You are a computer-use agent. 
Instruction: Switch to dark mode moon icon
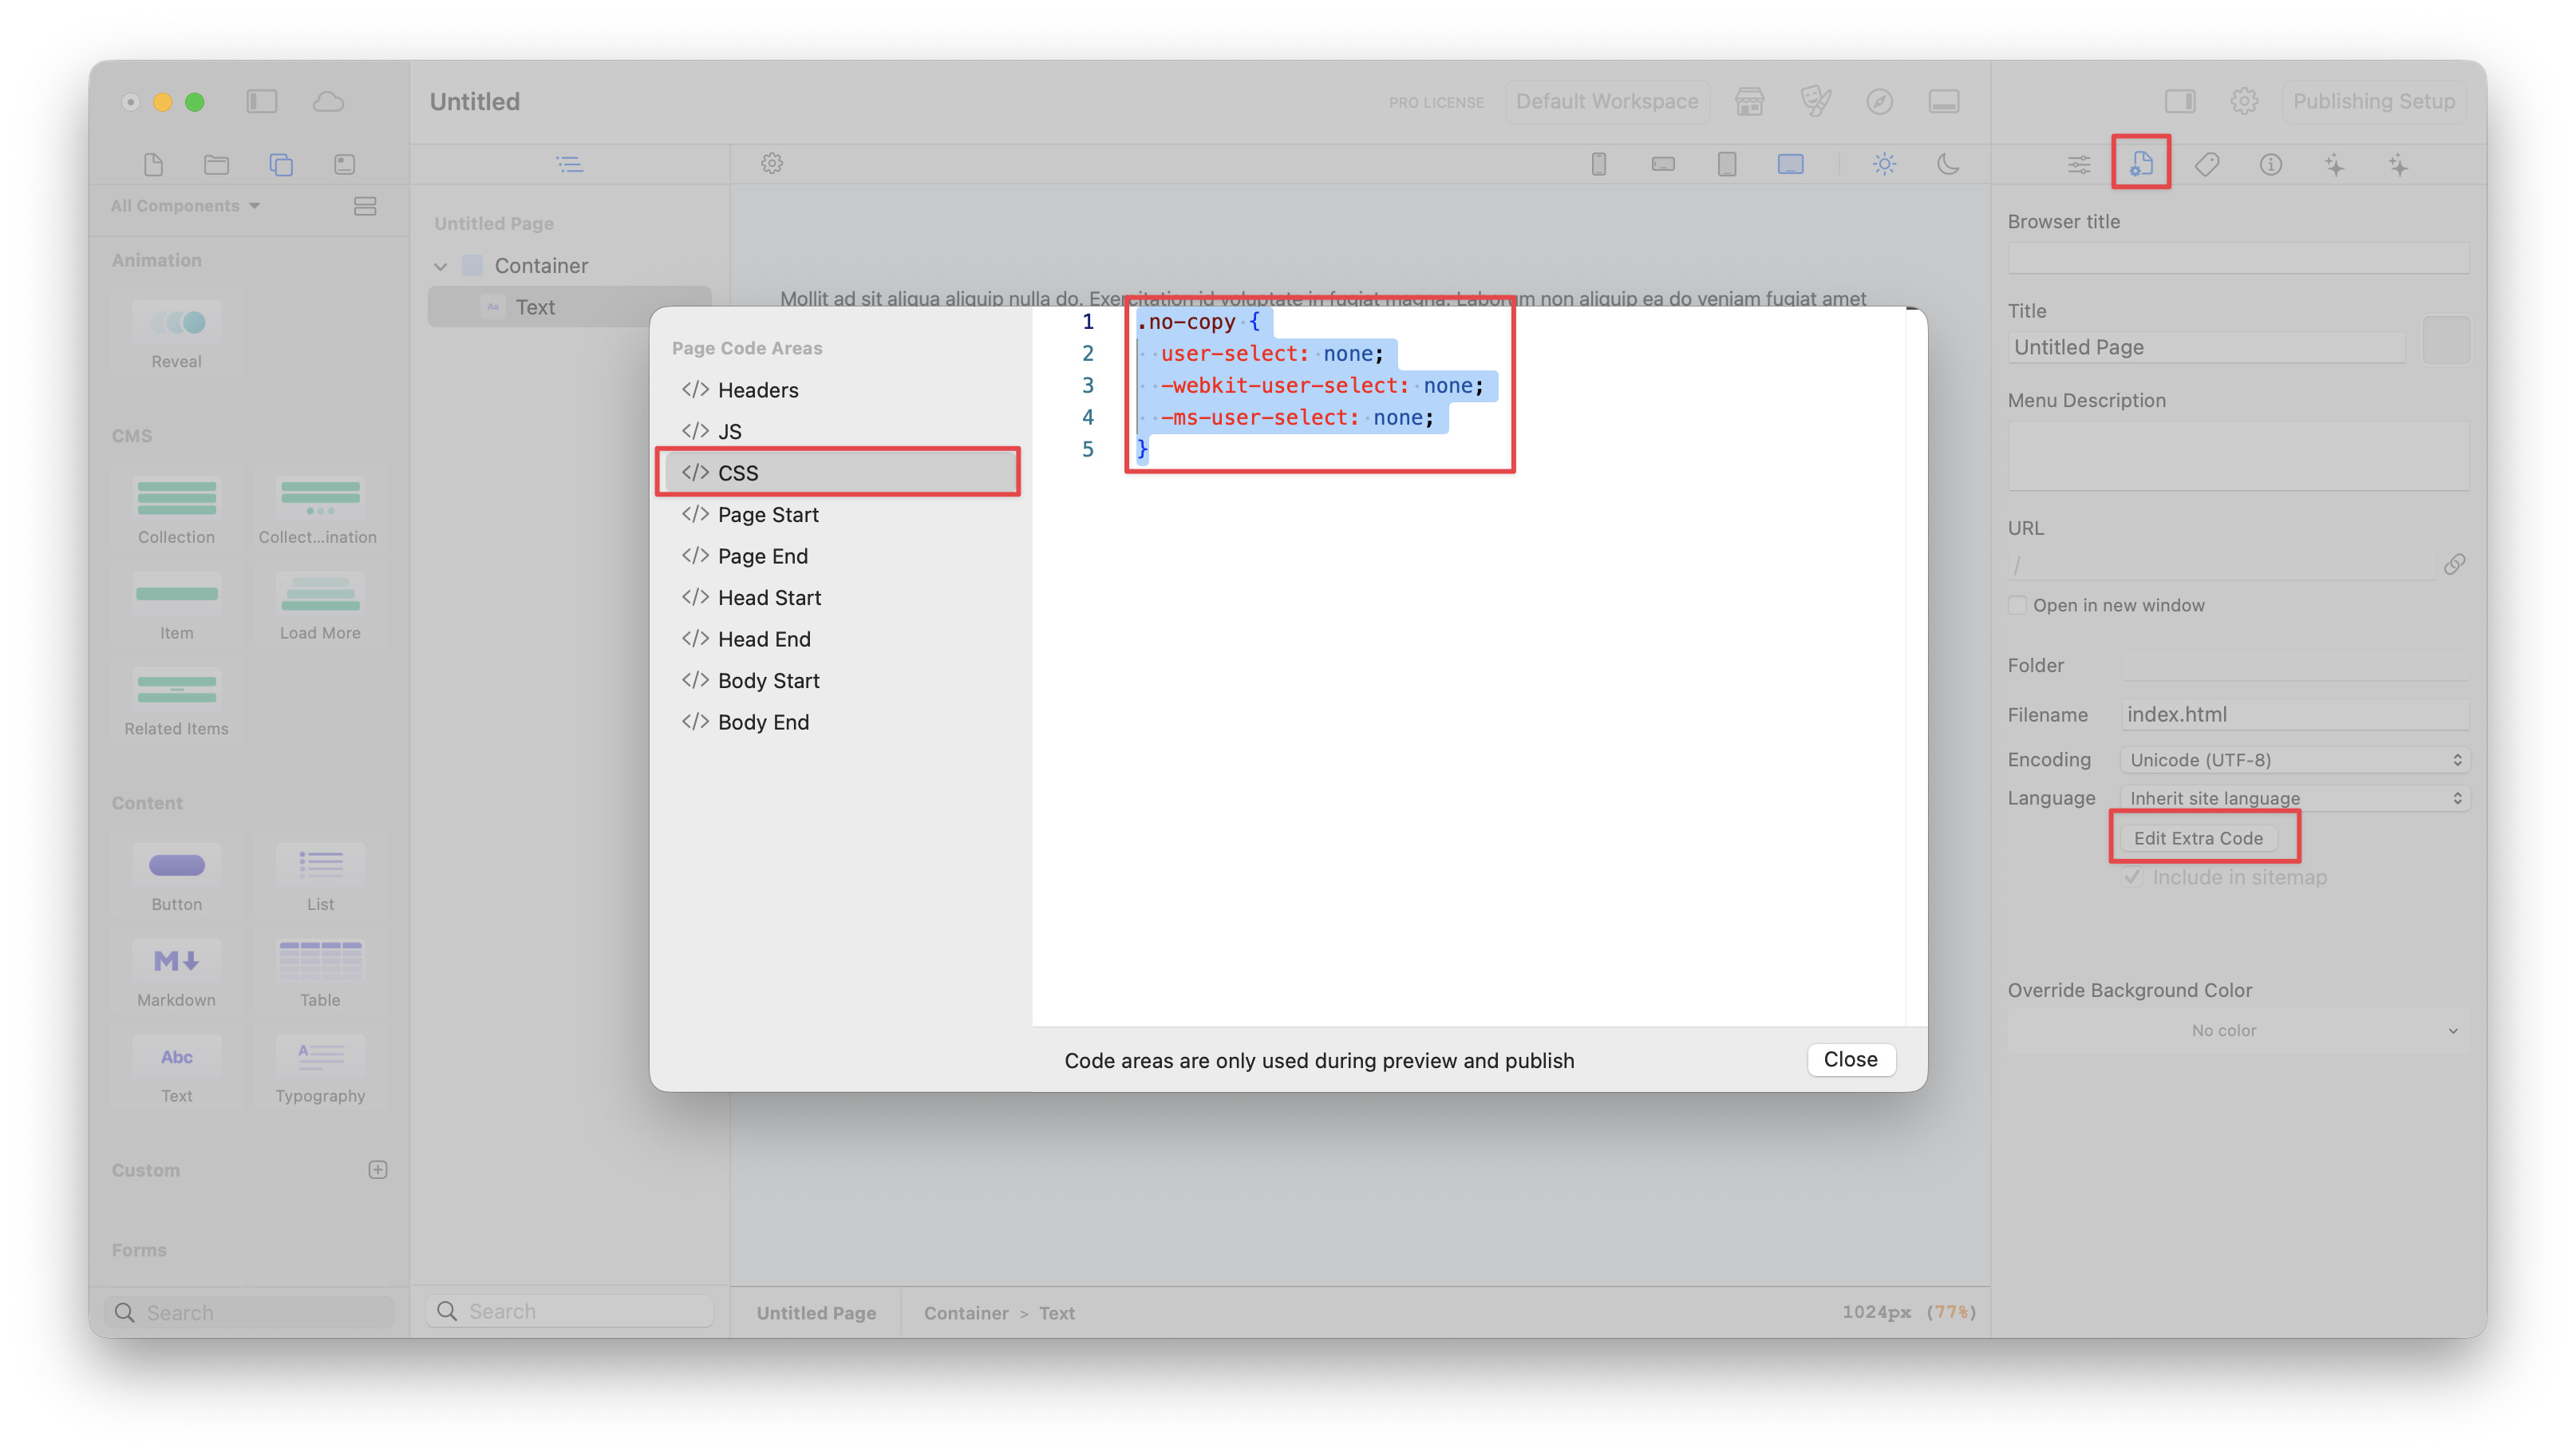tap(1948, 164)
